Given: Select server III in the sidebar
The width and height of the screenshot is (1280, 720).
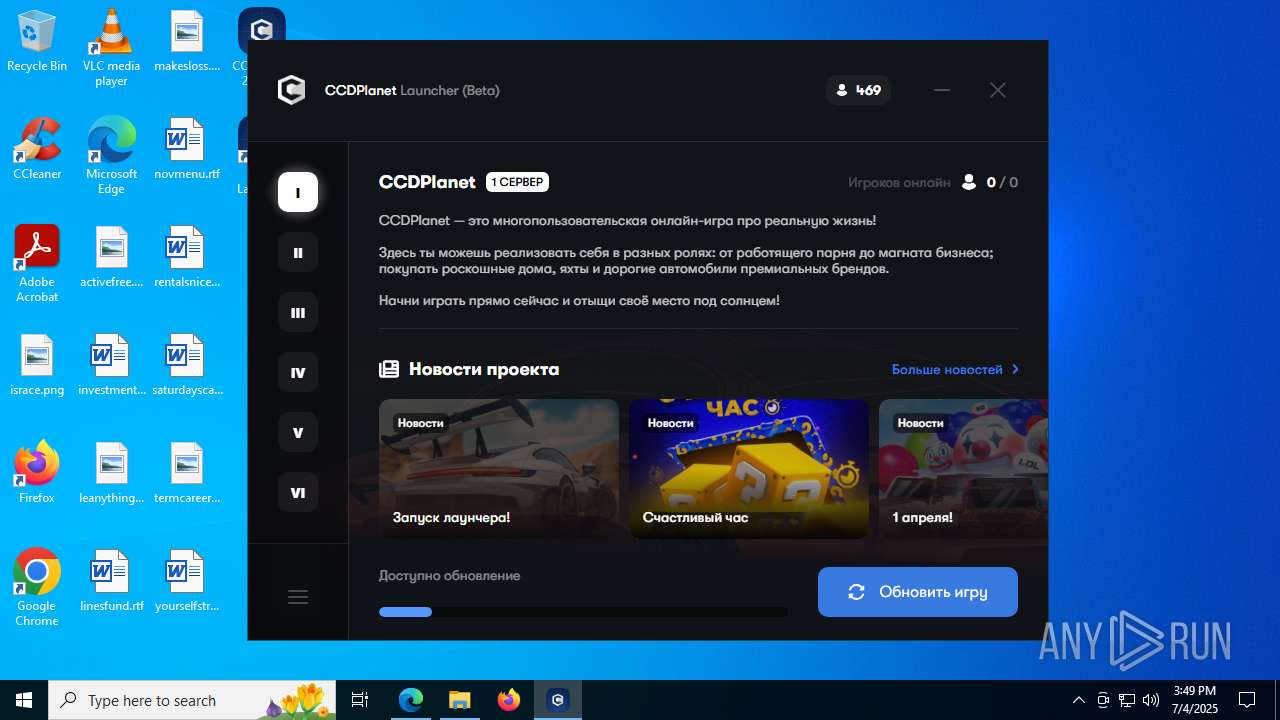Looking at the screenshot, I should 298,312.
